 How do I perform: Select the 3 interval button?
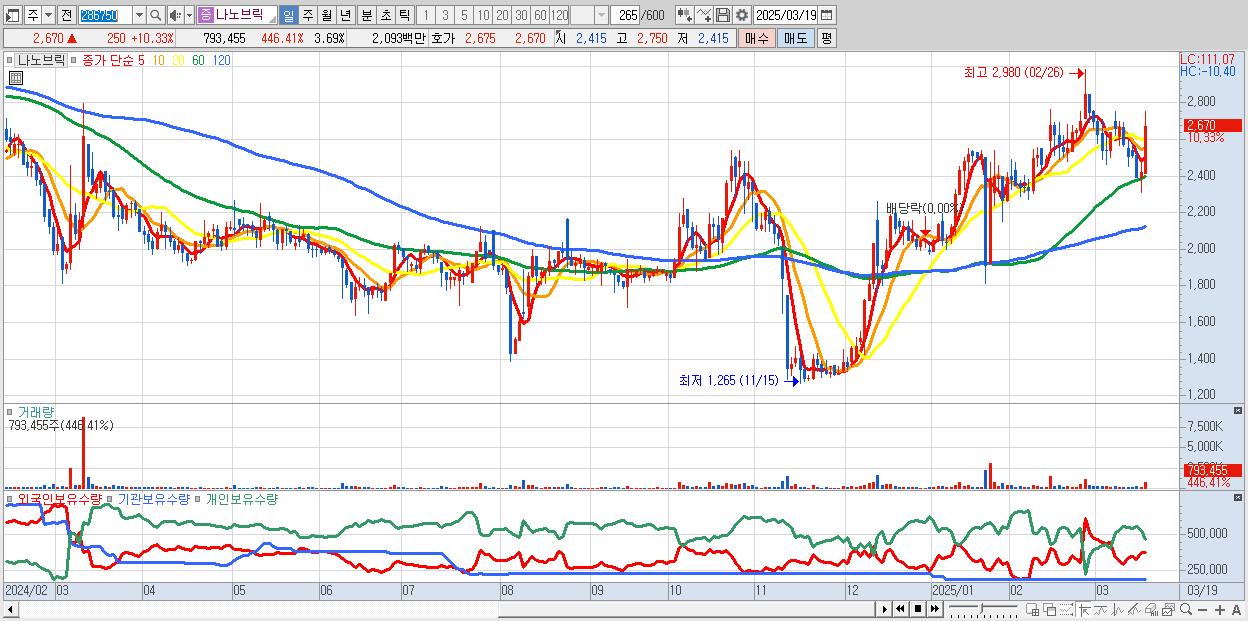[445, 15]
